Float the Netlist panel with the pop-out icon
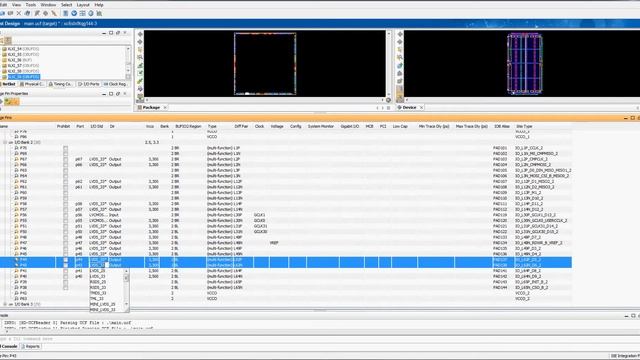 tap(118, 33)
